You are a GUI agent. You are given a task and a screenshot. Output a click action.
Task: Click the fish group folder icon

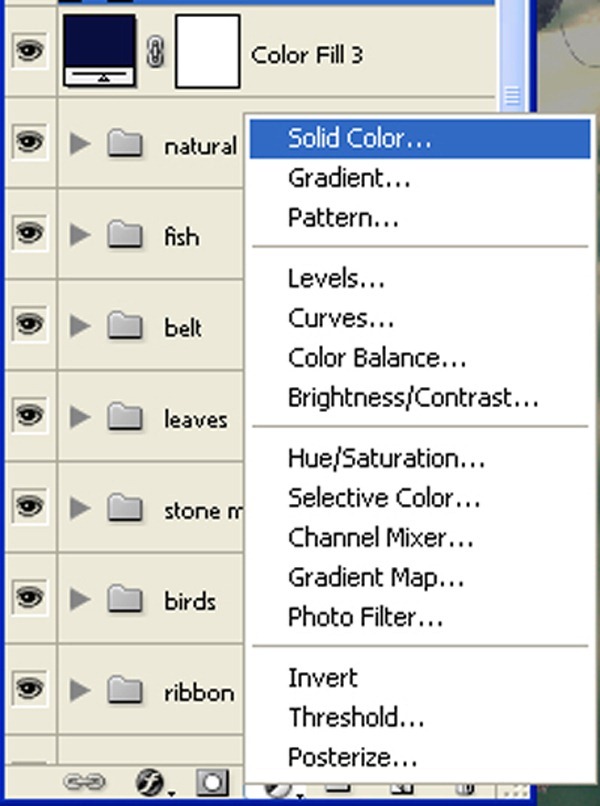click(125, 235)
